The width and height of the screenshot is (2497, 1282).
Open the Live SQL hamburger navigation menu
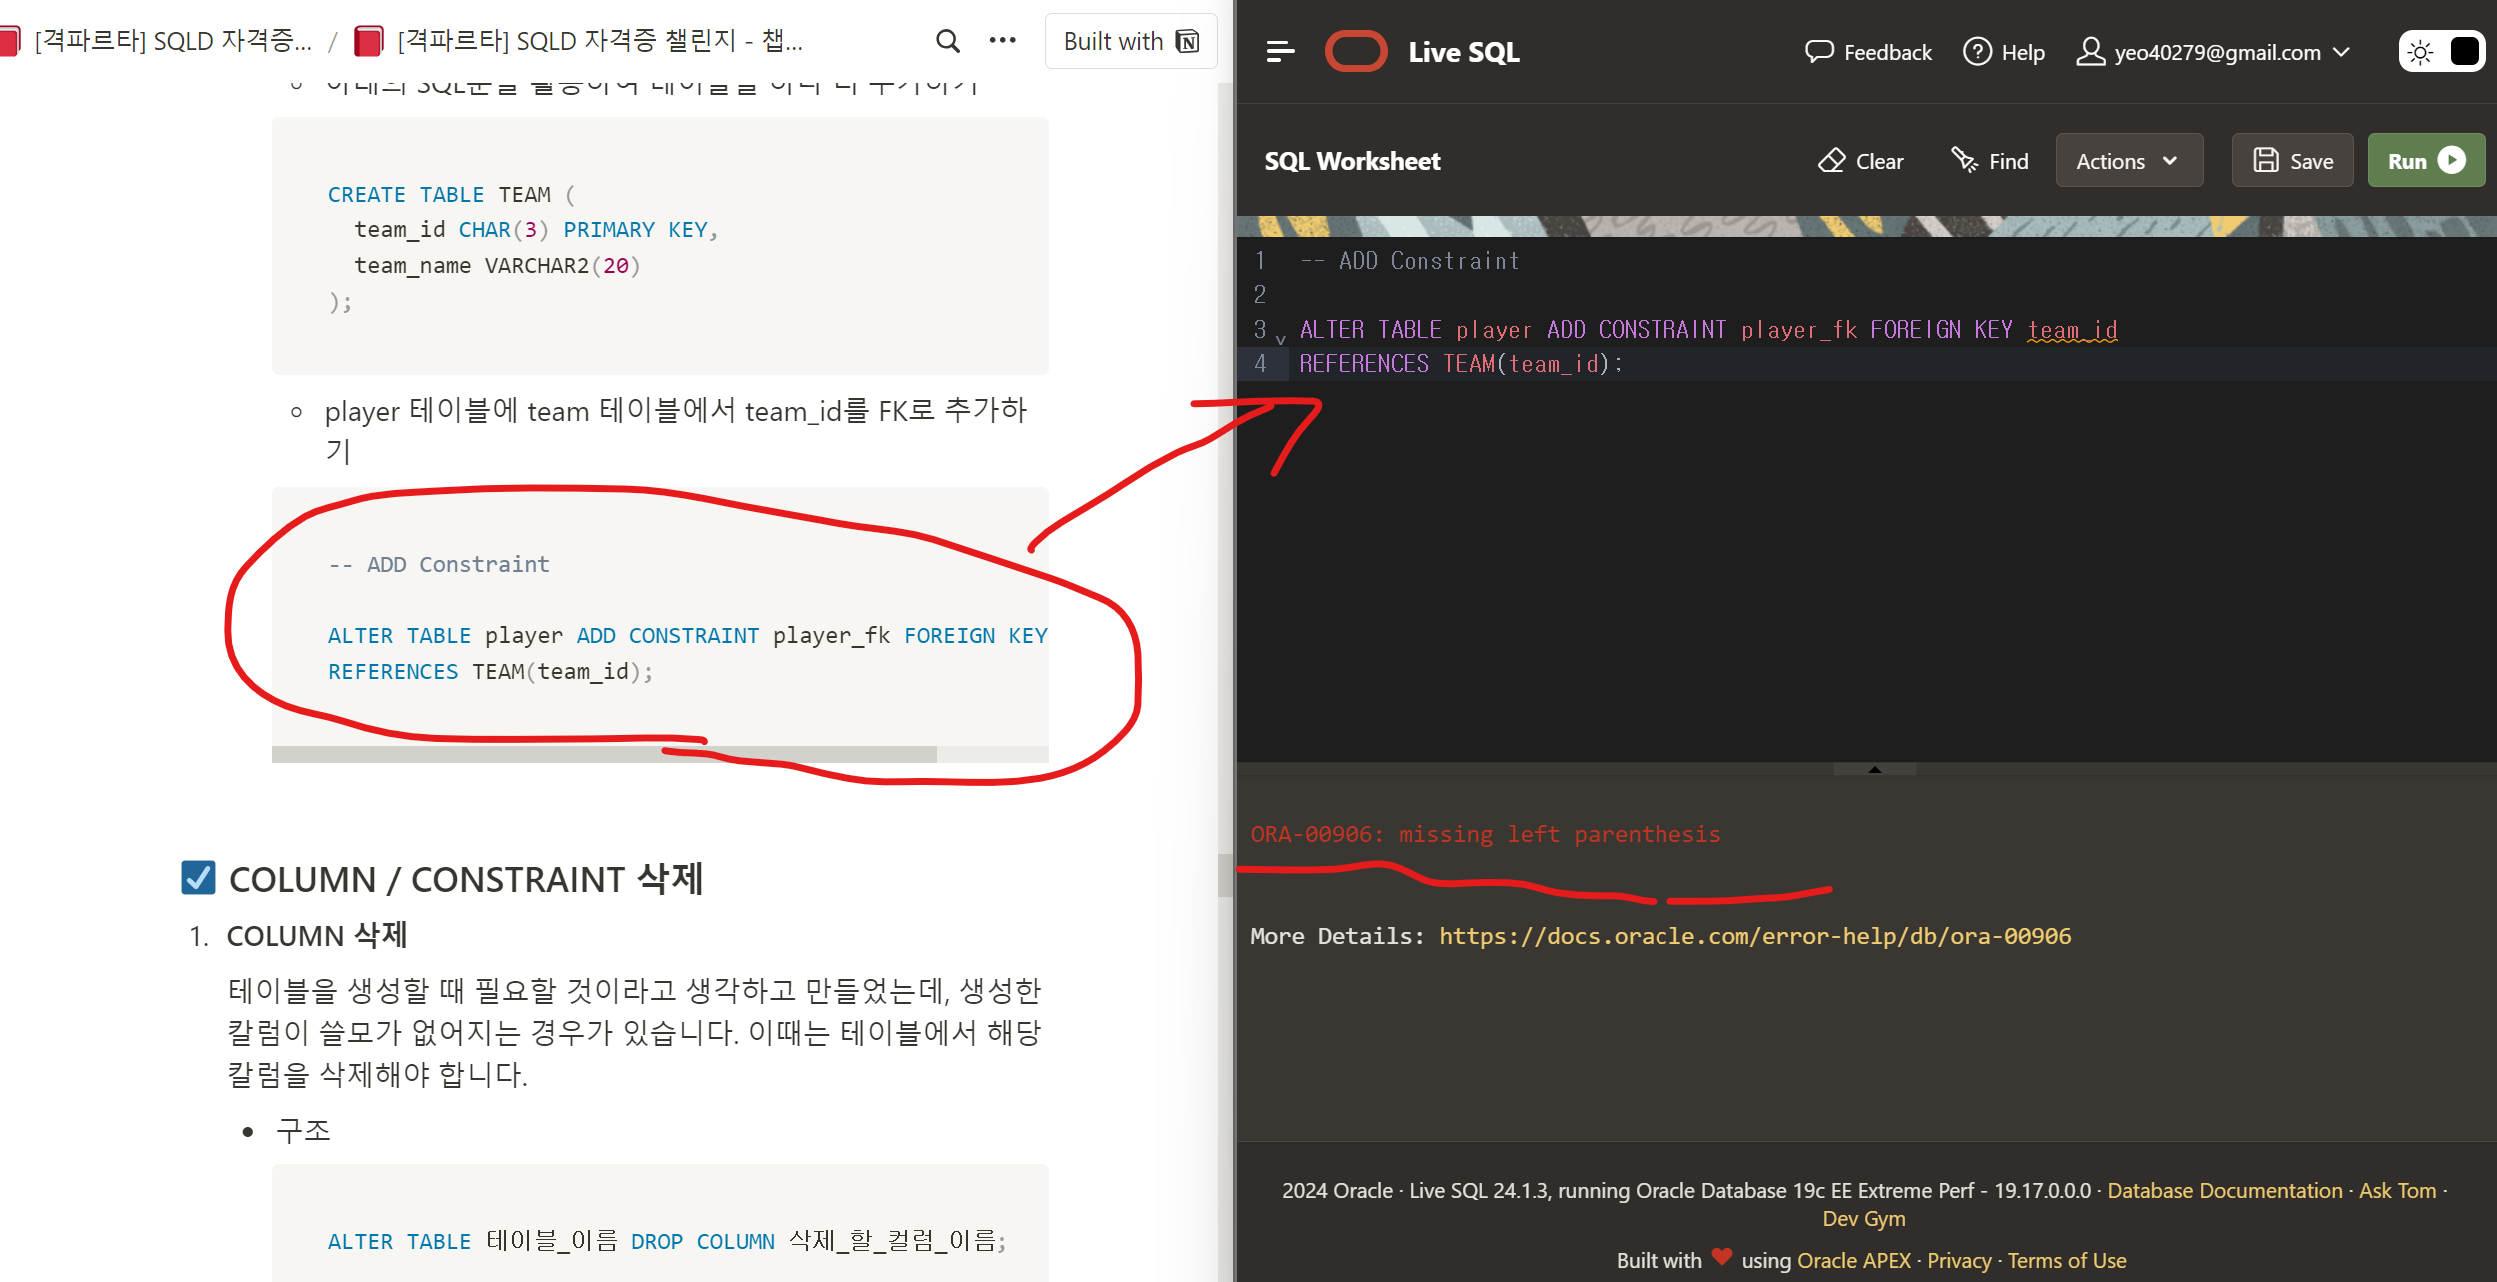[1280, 52]
